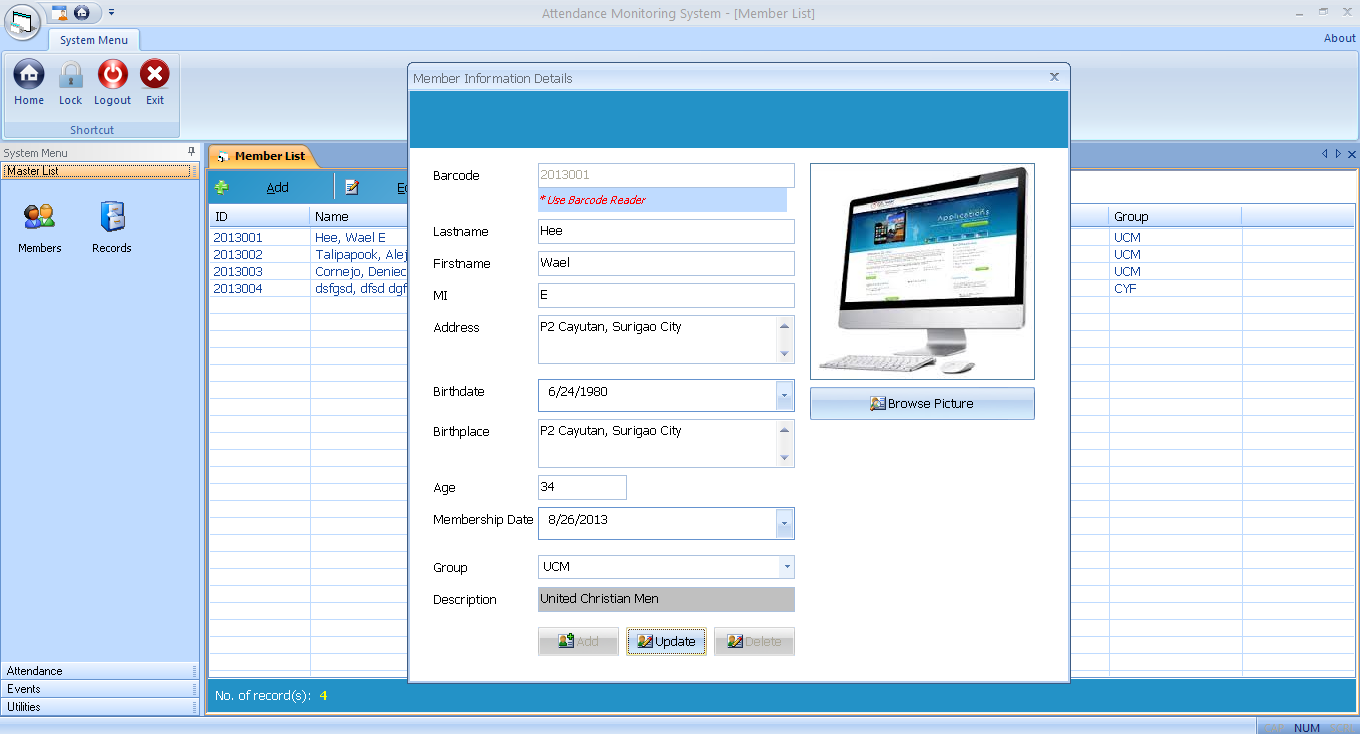
Task: Click the Address box scrollbar down arrow
Action: (784, 354)
